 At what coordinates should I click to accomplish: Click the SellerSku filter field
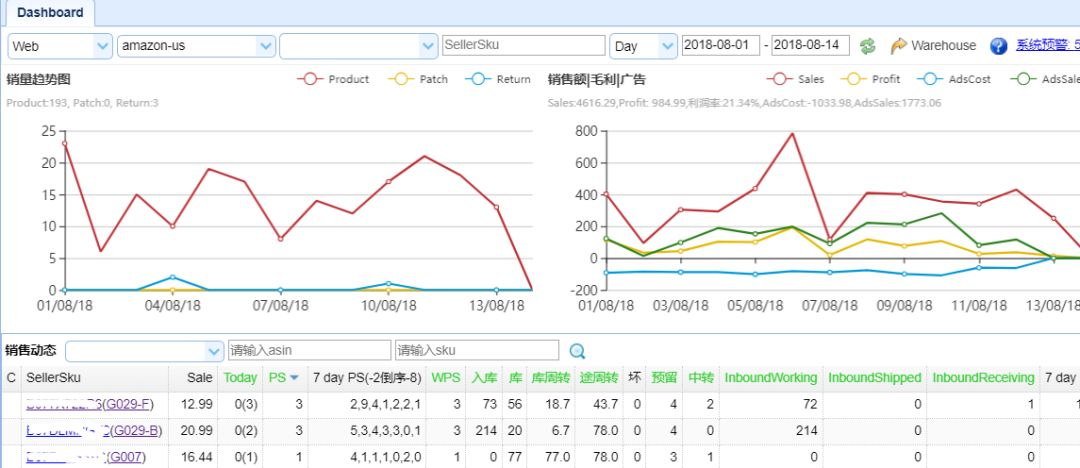pyautogui.click(x=523, y=45)
